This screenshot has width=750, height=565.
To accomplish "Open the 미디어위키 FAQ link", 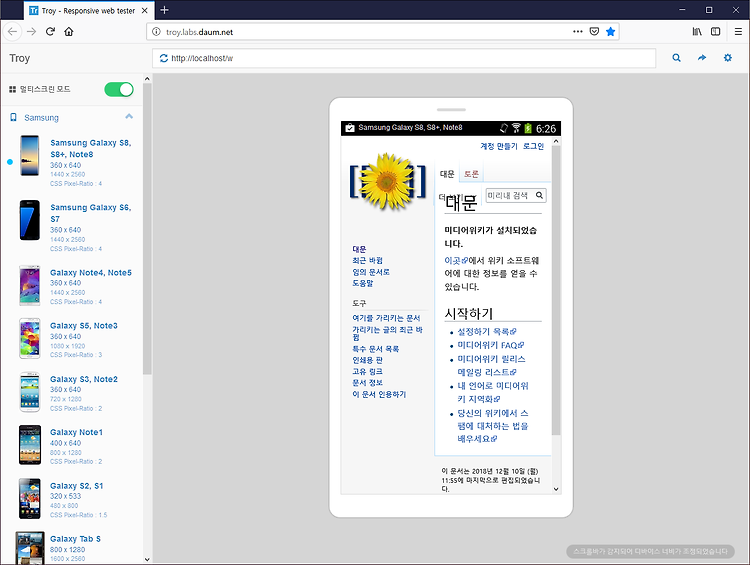I will [x=491, y=345].
